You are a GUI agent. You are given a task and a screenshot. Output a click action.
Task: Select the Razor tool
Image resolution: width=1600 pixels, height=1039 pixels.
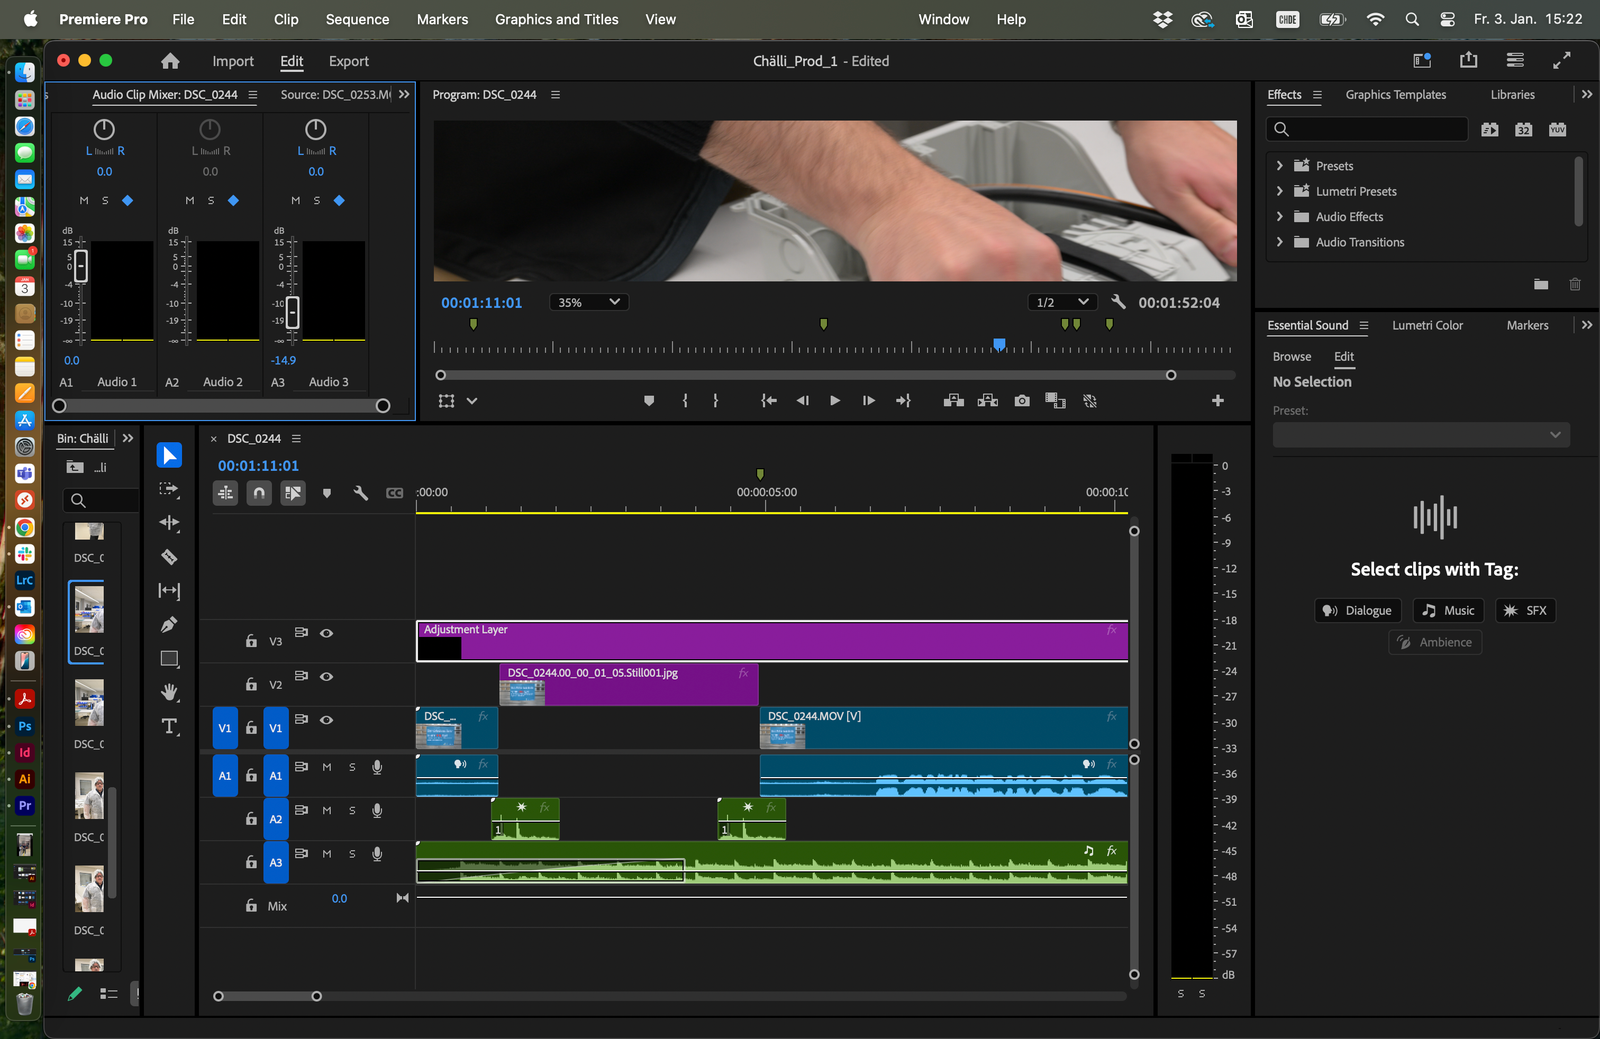tap(169, 557)
